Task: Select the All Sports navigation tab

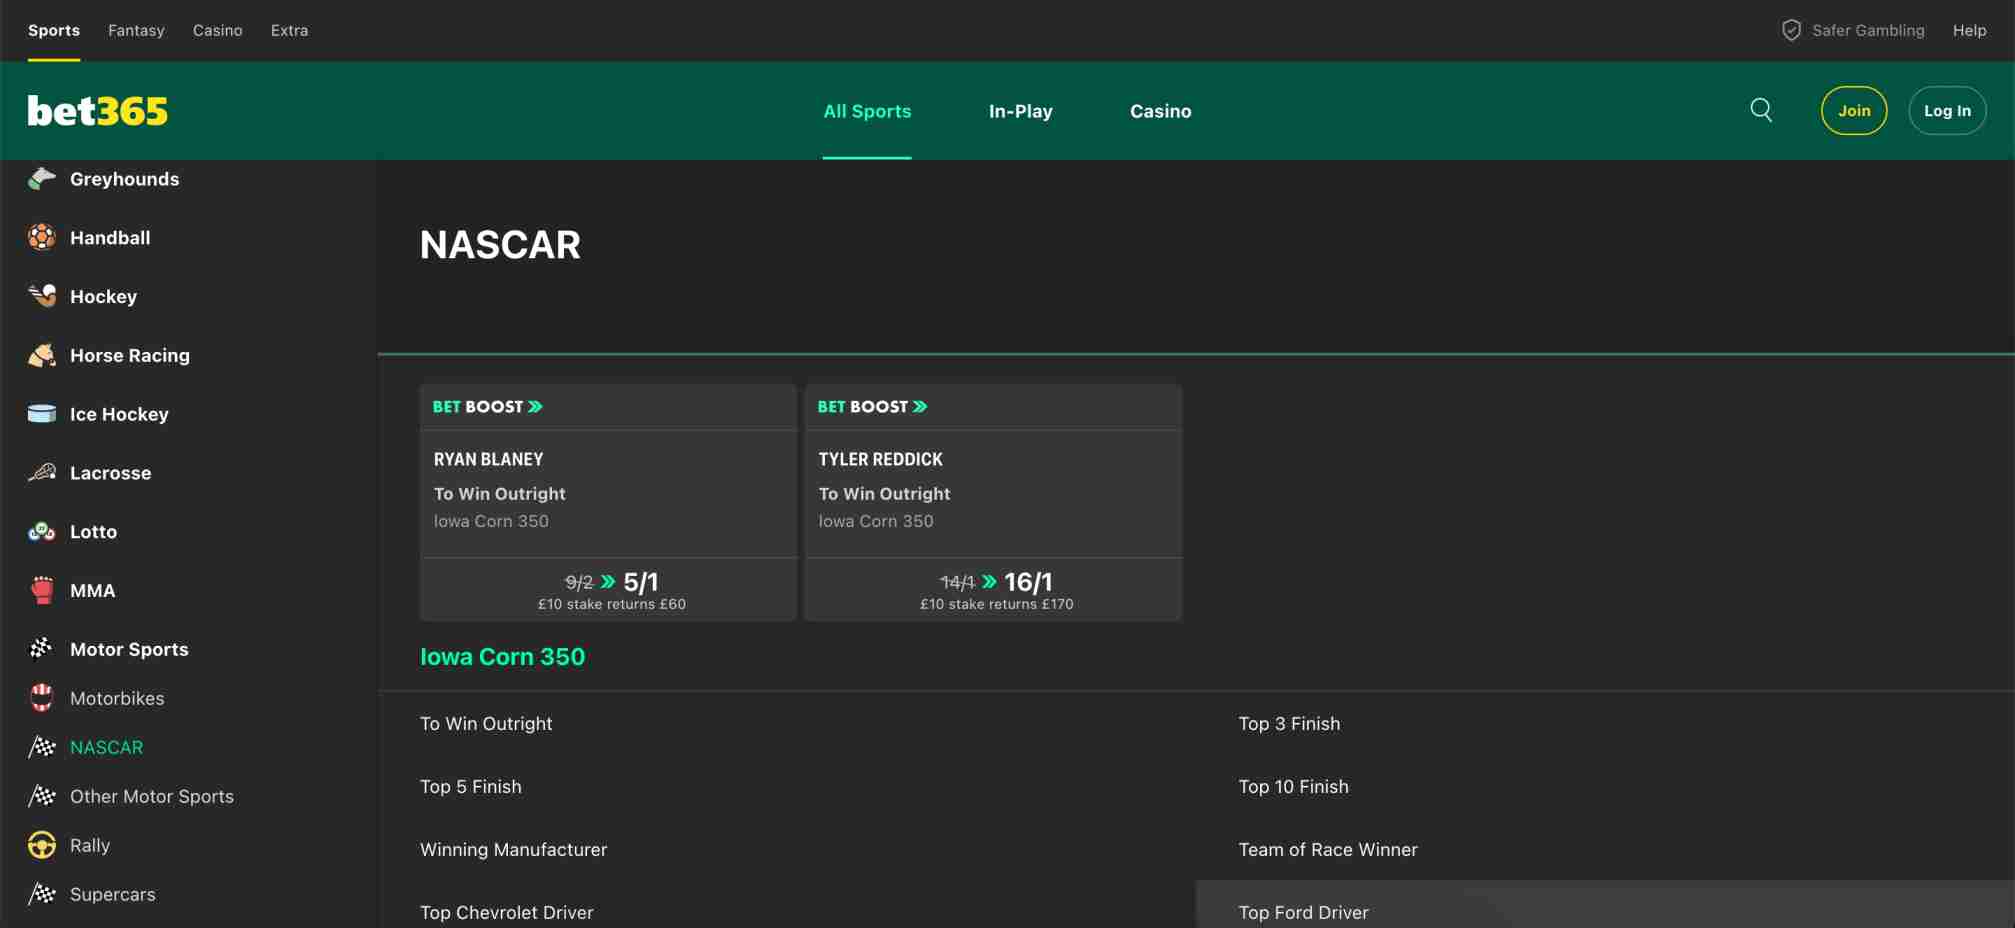Action: pyautogui.click(x=867, y=111)
